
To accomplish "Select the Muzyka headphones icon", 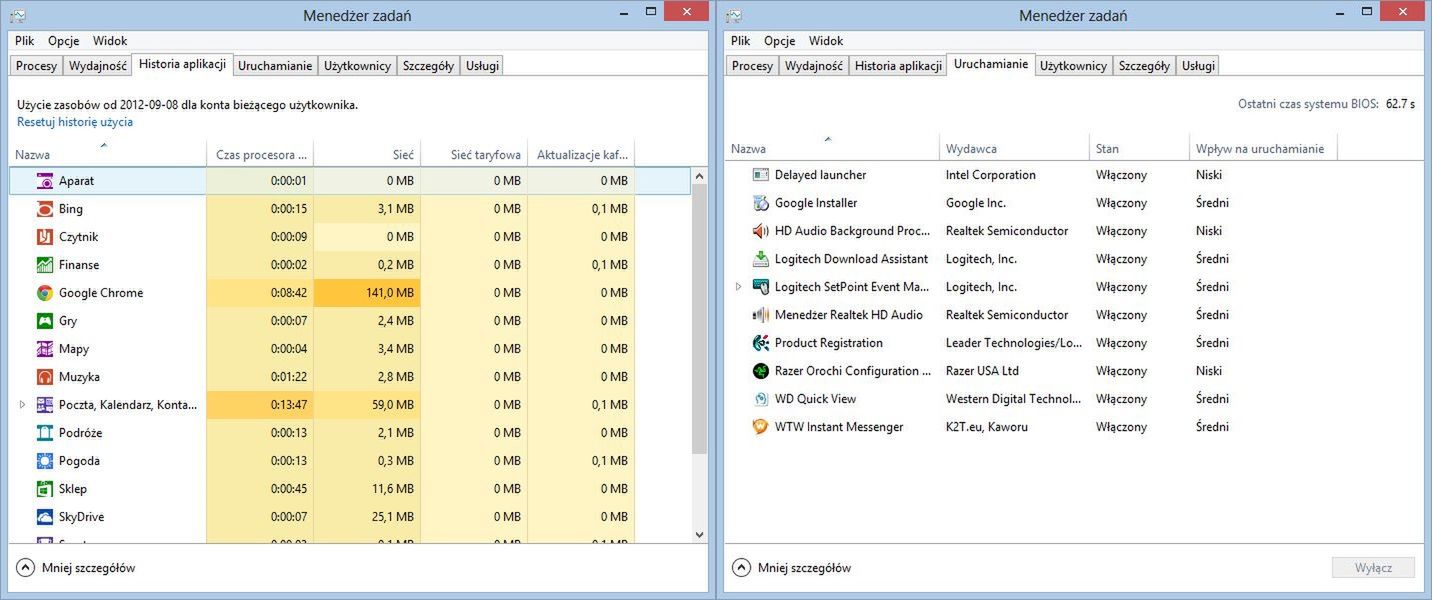I will tap(44, 377).
